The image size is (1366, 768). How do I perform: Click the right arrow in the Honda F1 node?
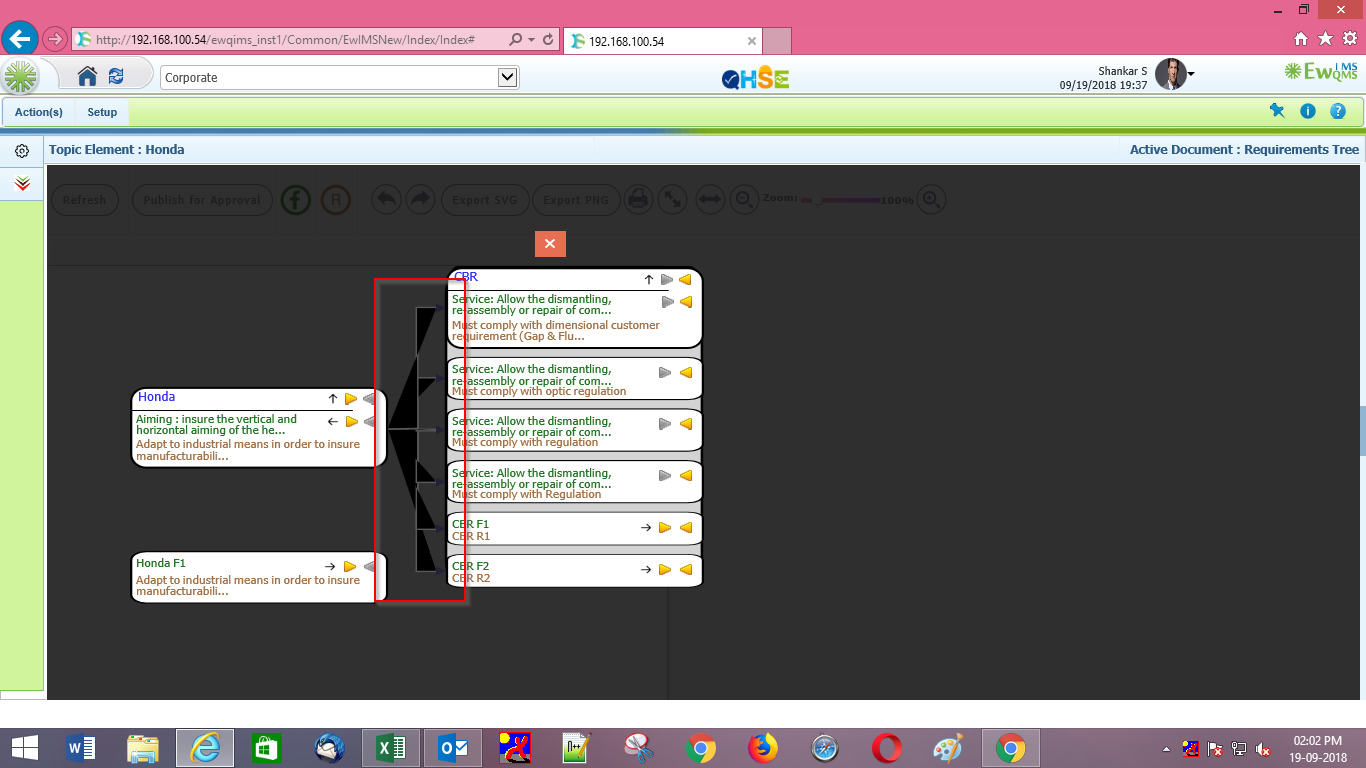click(x=330, y=566)
